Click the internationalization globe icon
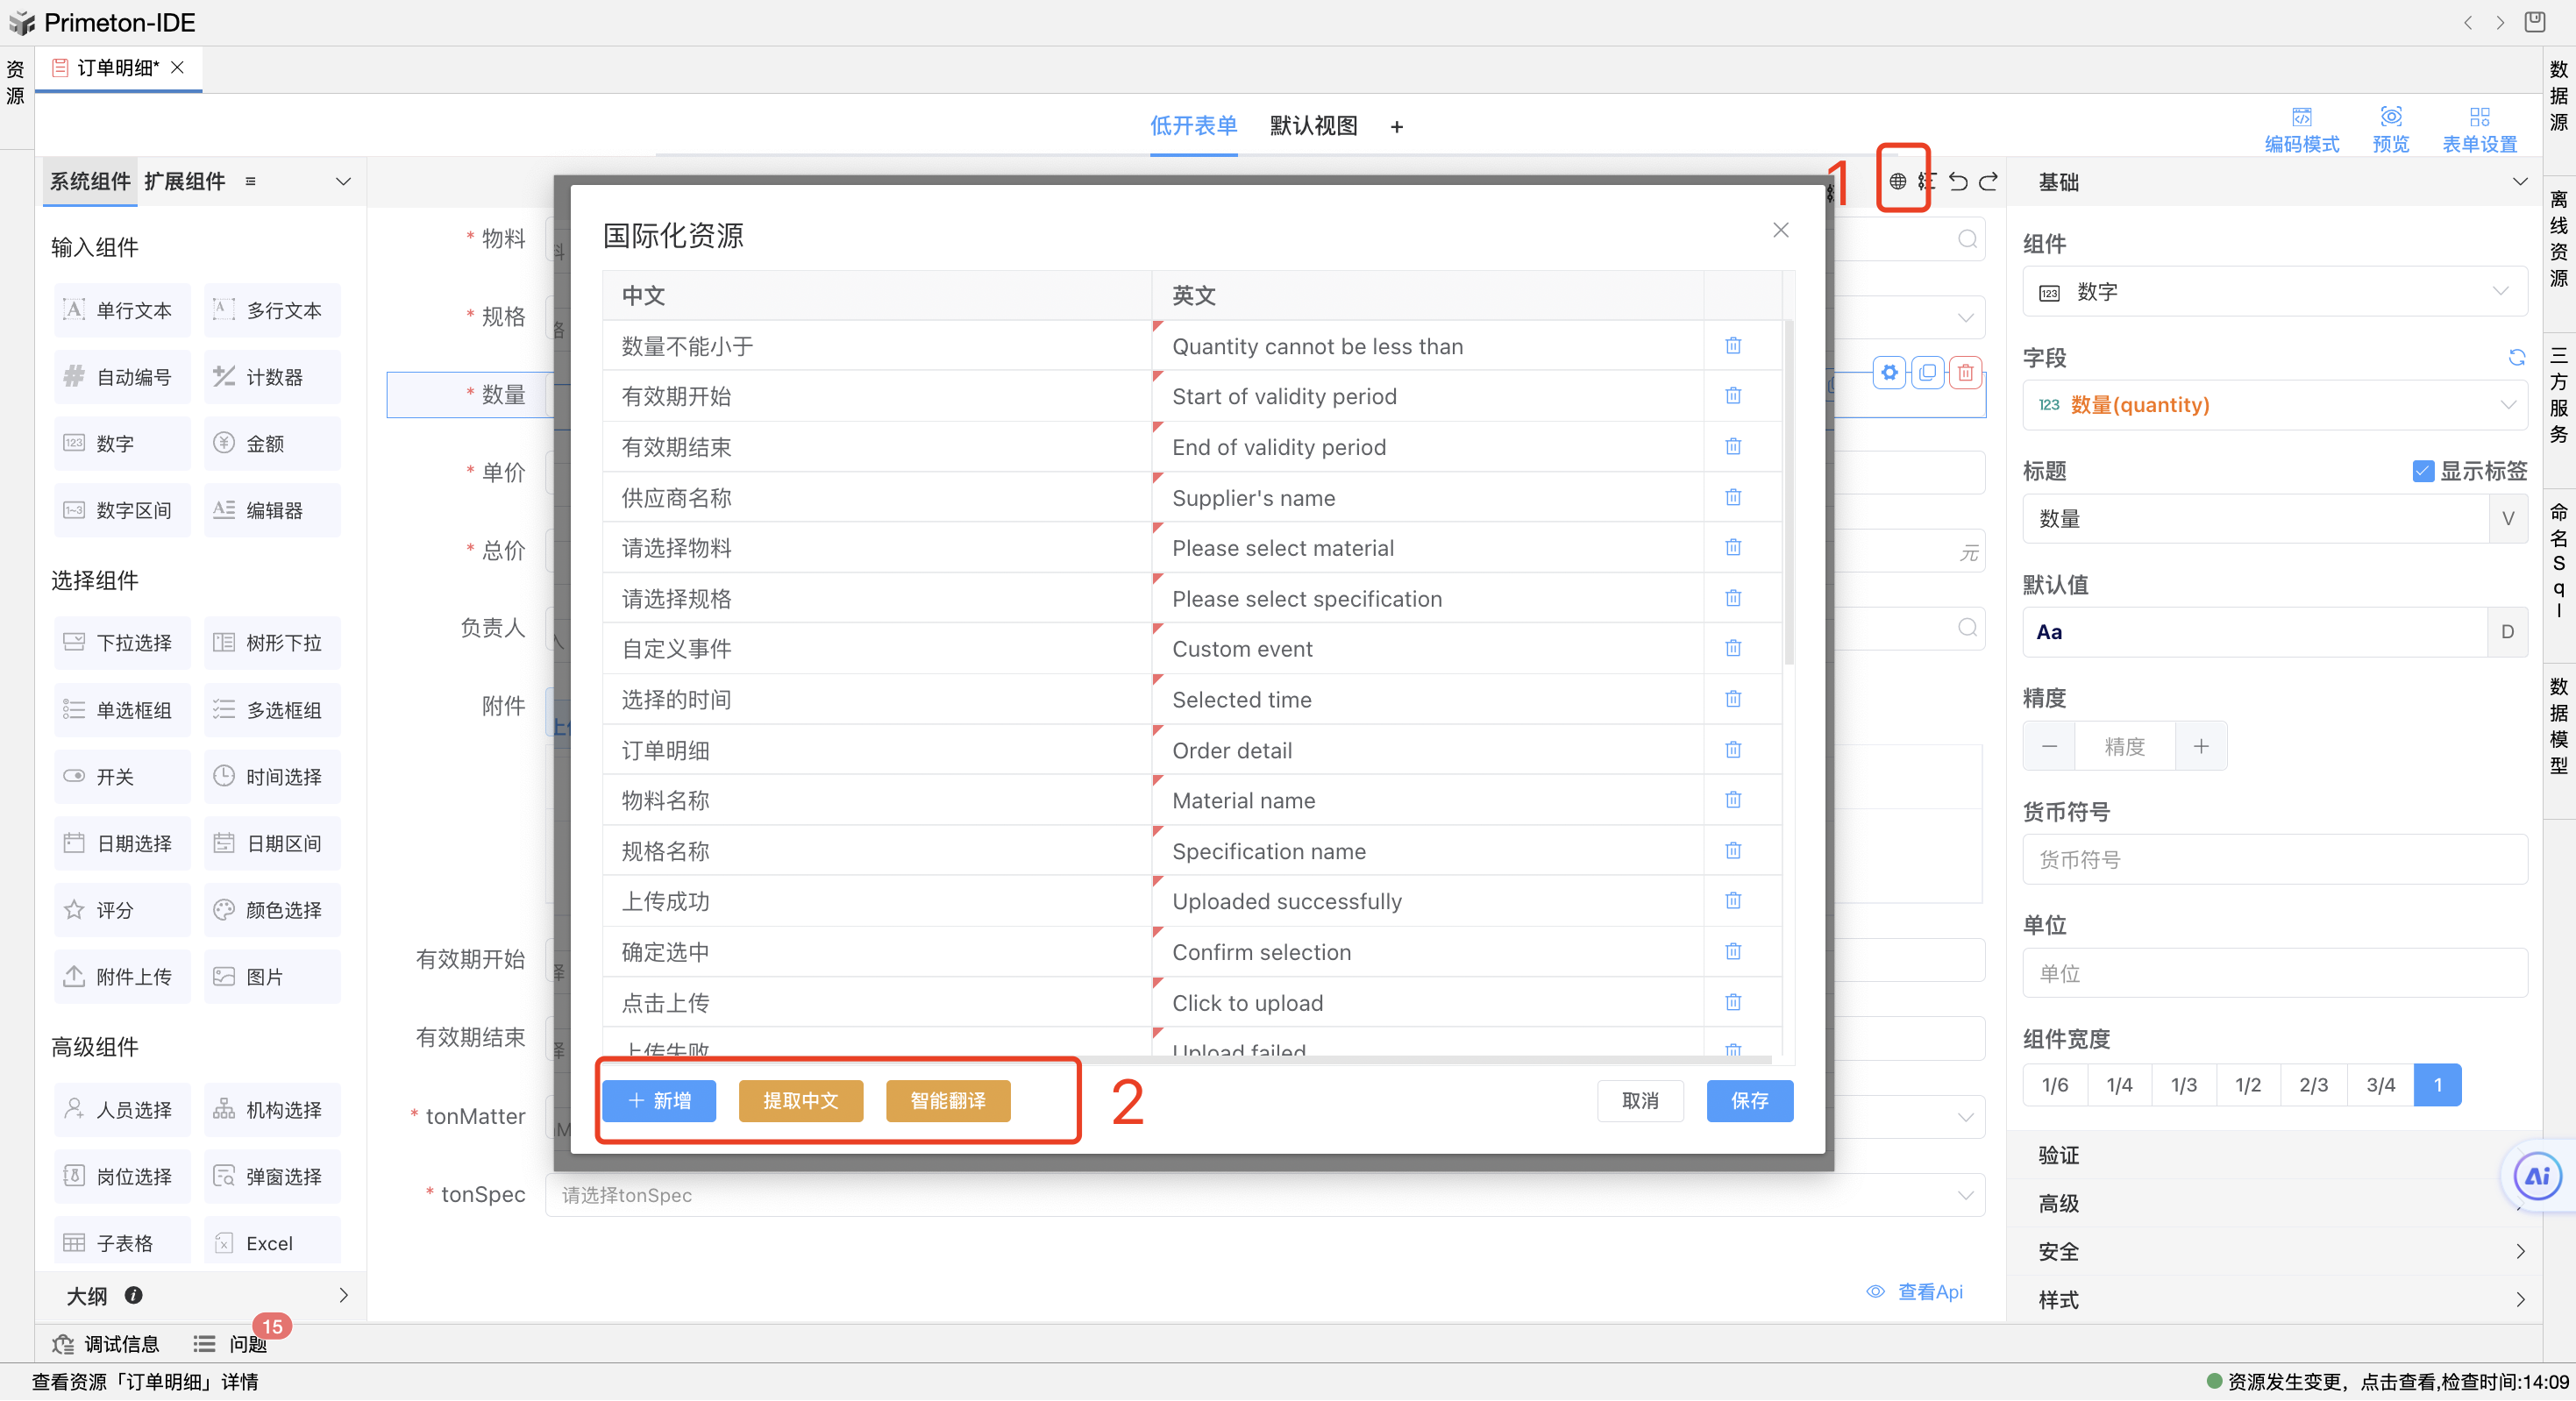 coord(1897,181)
